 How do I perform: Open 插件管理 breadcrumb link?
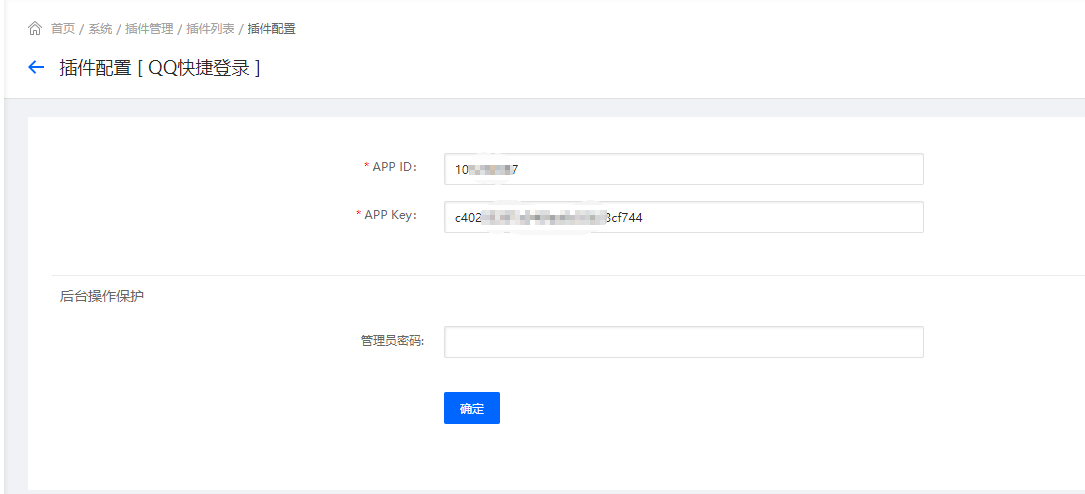[149, 28]
